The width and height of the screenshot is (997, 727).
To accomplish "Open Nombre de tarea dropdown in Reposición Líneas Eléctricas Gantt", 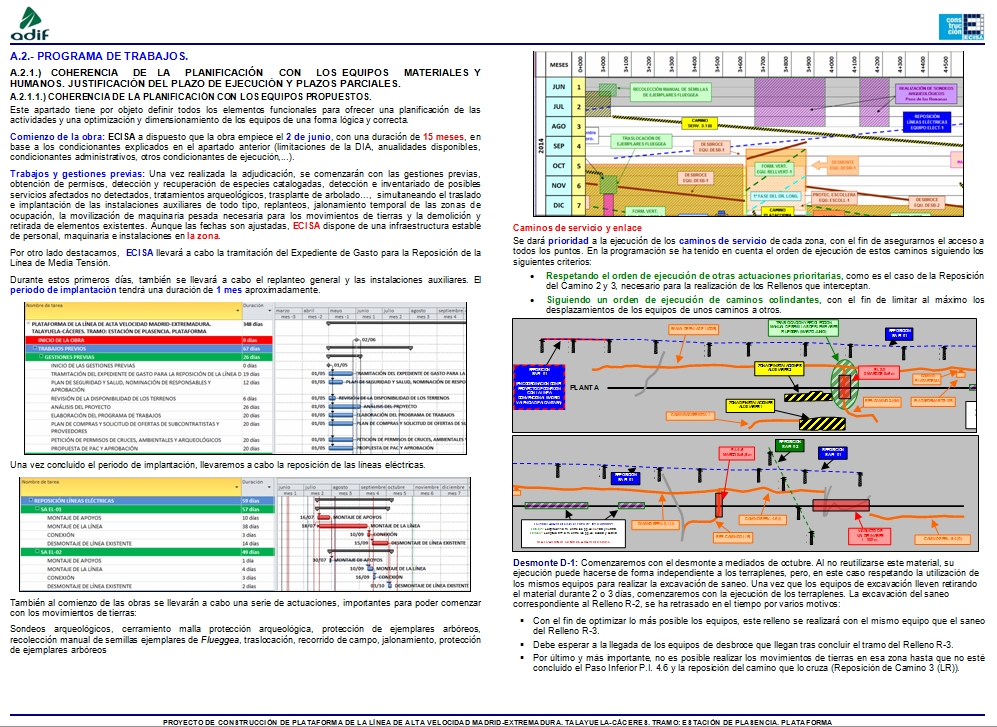I will point(237,487).
